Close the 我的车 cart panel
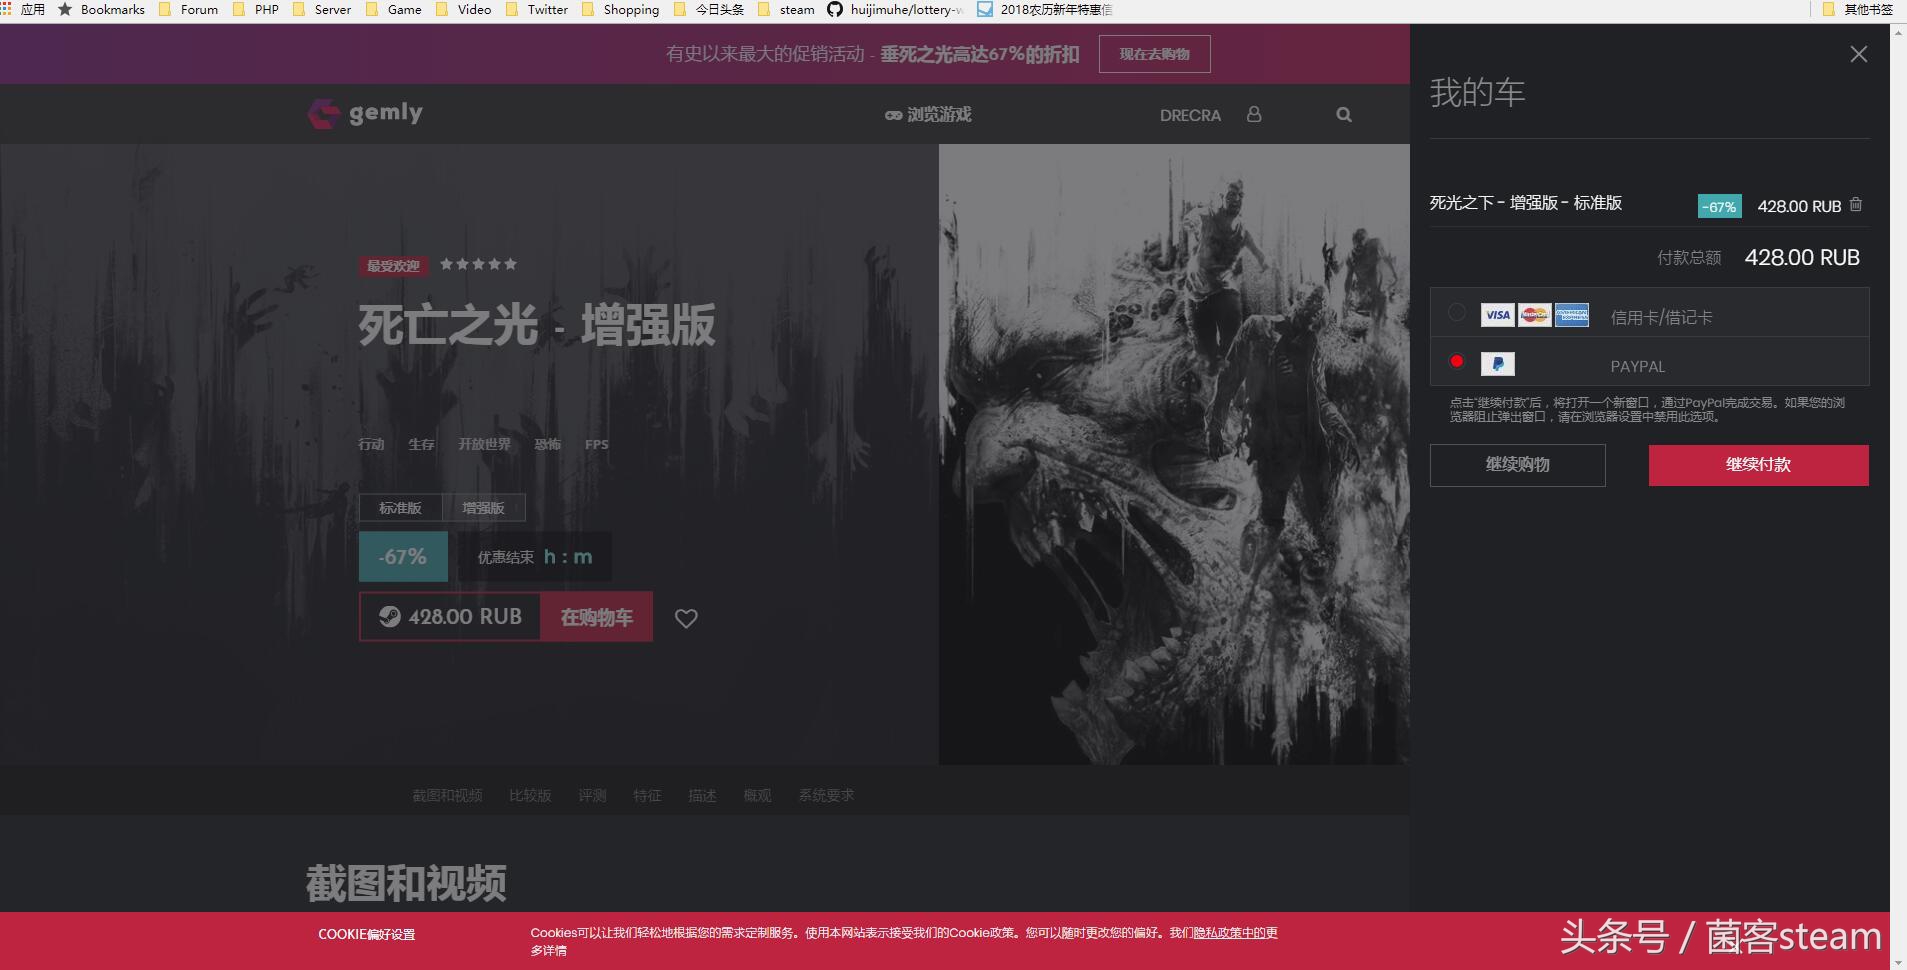 click(x=1859, y=54)
